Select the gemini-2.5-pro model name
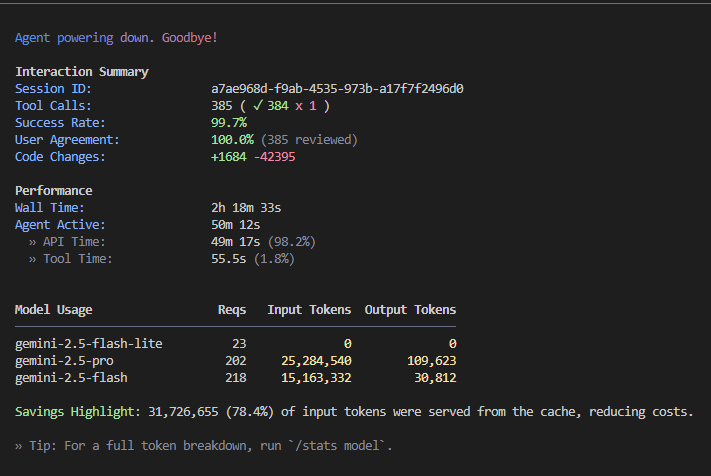 tap(64, 361)
